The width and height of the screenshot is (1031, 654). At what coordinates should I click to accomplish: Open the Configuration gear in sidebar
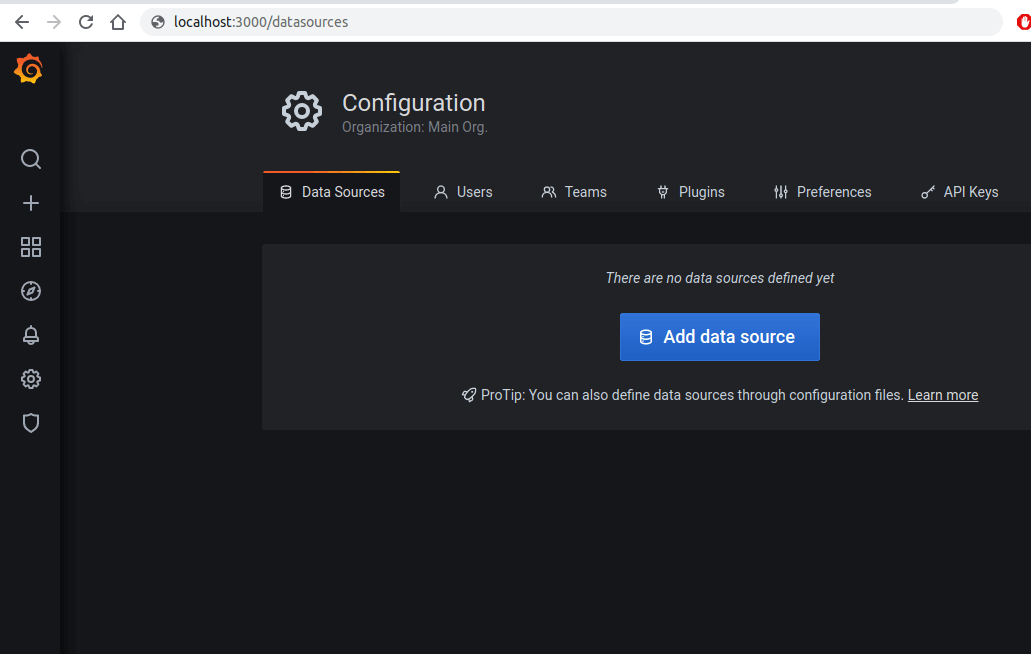tap(31, 379)
